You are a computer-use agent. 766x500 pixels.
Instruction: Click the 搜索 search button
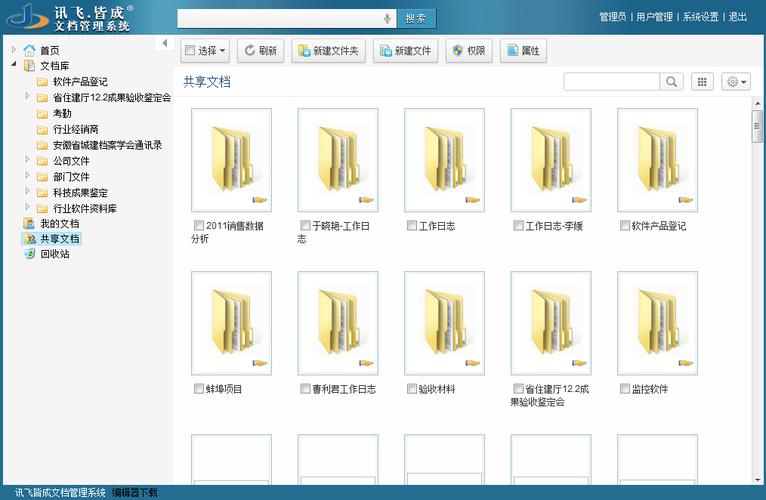pyautogui.click(x=416, y=19)
